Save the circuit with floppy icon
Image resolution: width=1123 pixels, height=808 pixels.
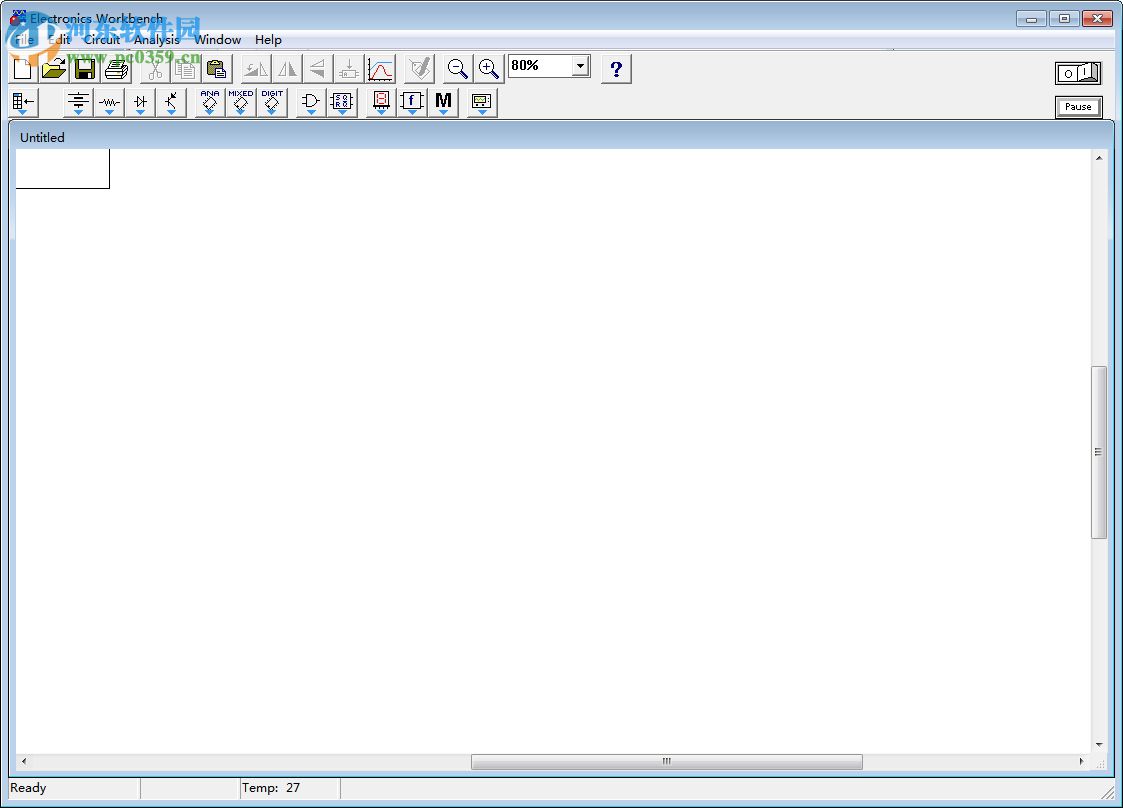(85, 69)
